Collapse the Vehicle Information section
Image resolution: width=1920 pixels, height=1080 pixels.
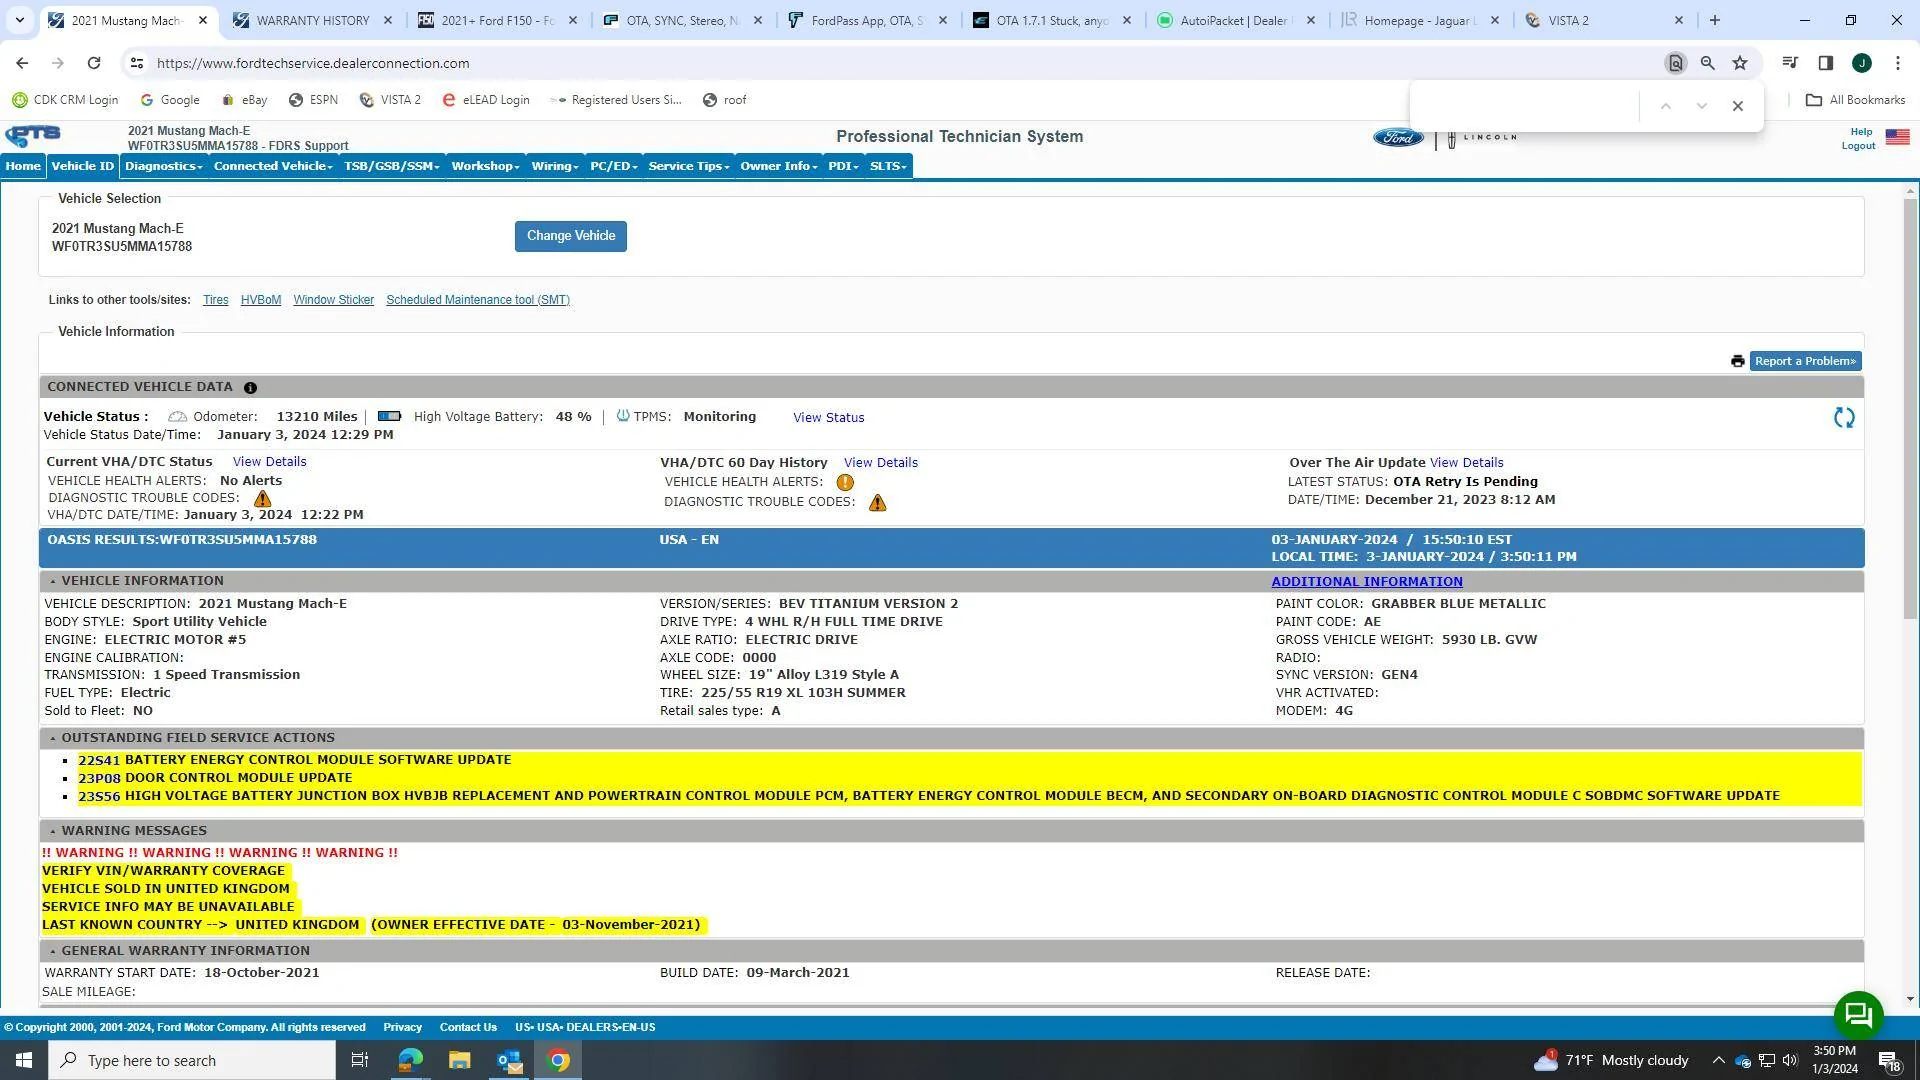[x=53, y=582]
